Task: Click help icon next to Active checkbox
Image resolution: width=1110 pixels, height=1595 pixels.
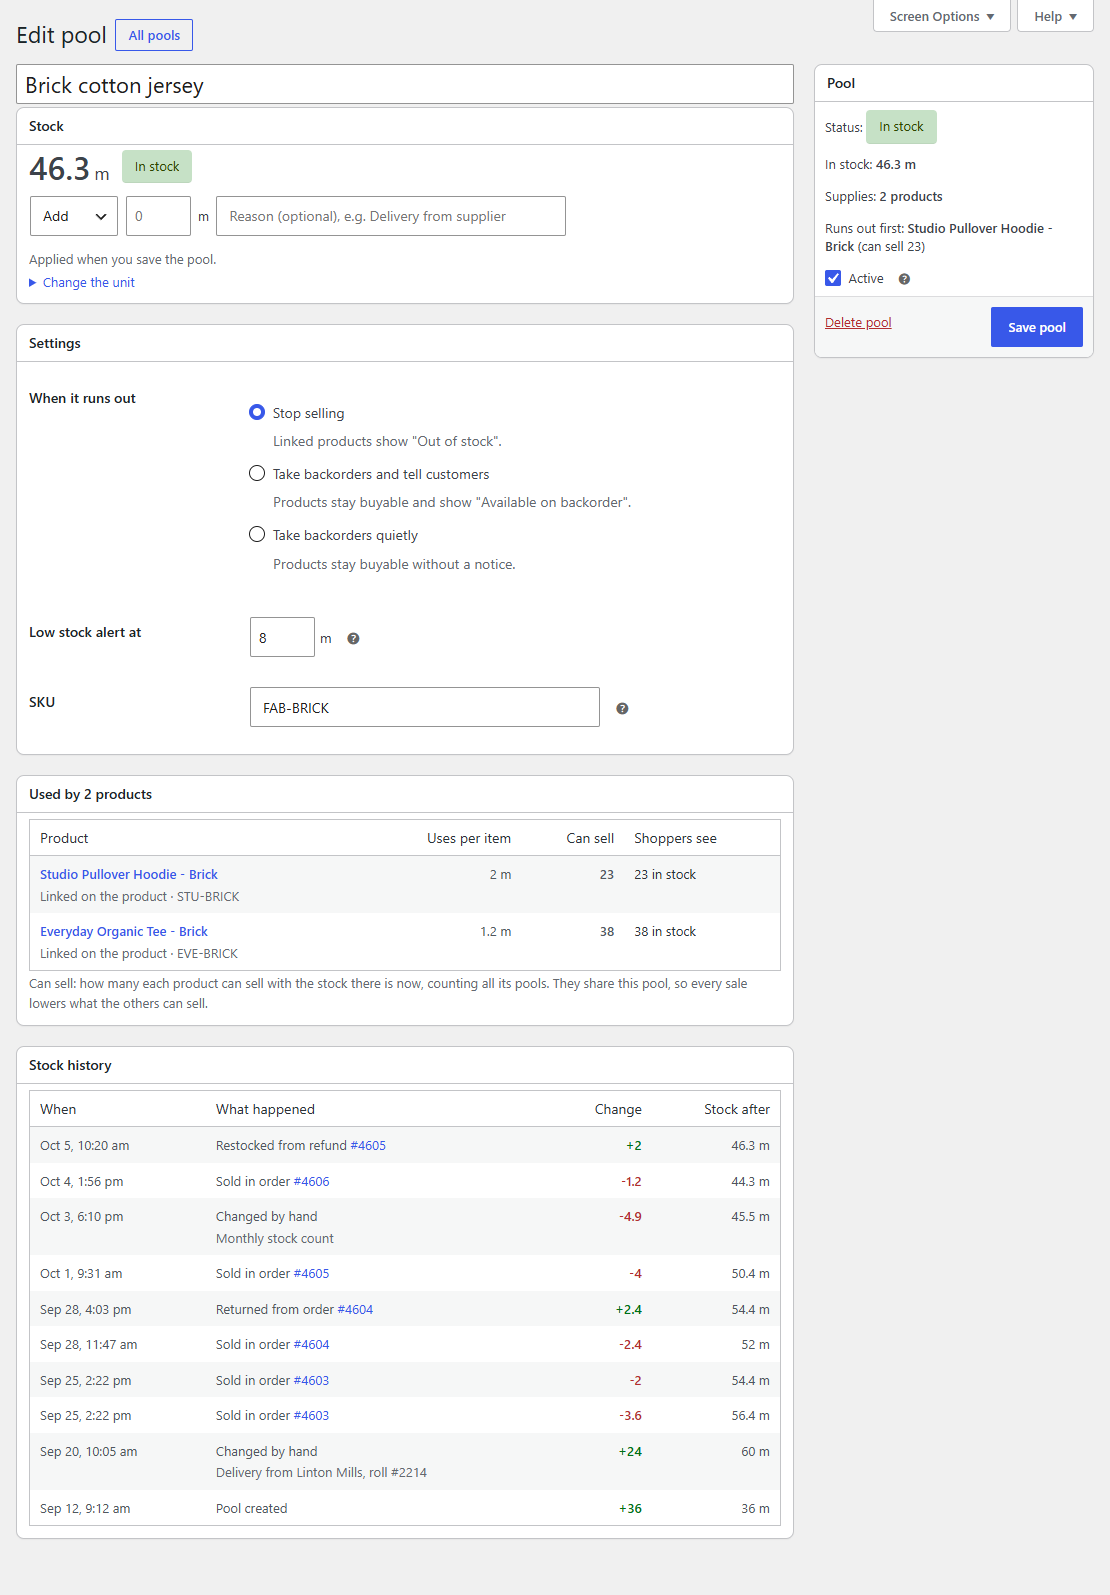Action: [904, 279]
